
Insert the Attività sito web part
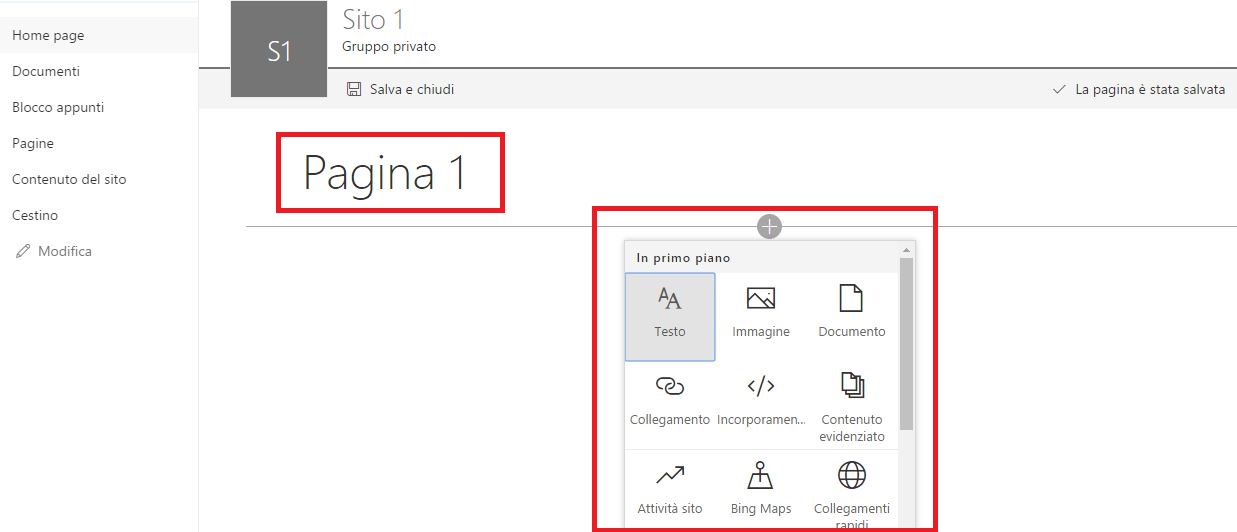coord(670,490)
